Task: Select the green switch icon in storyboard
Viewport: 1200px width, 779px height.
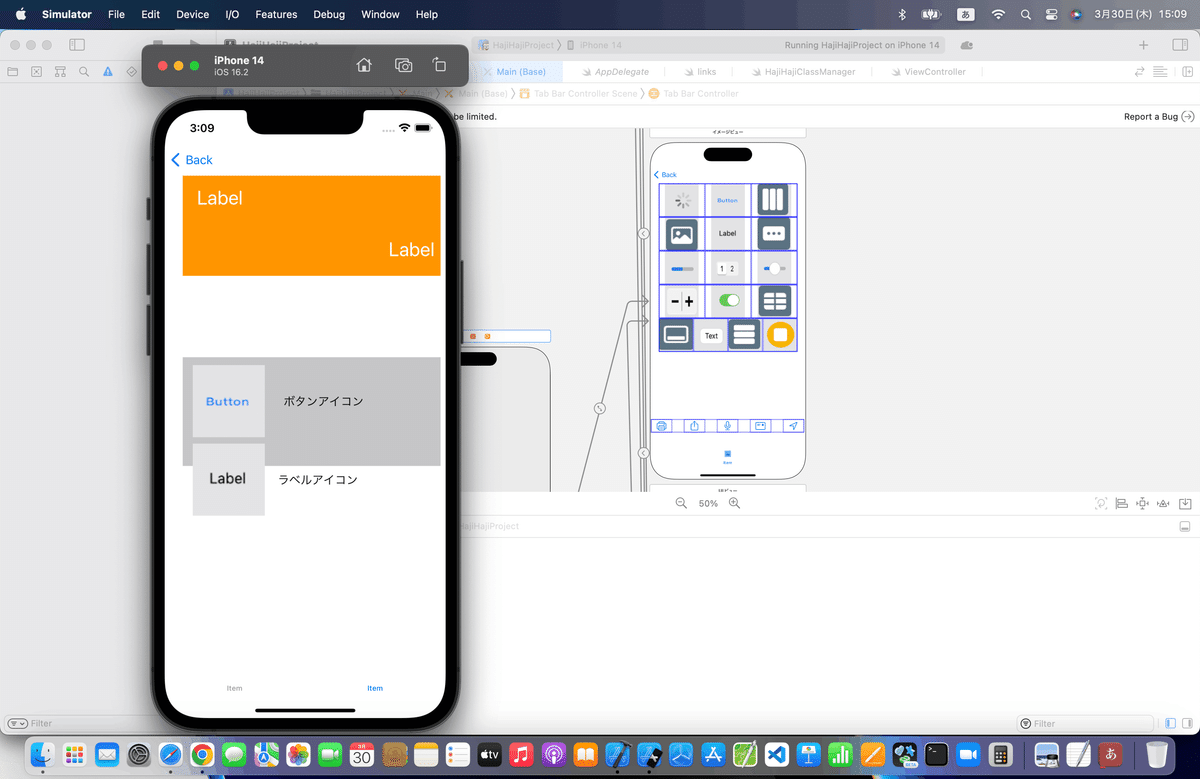Action: [727, 301]
